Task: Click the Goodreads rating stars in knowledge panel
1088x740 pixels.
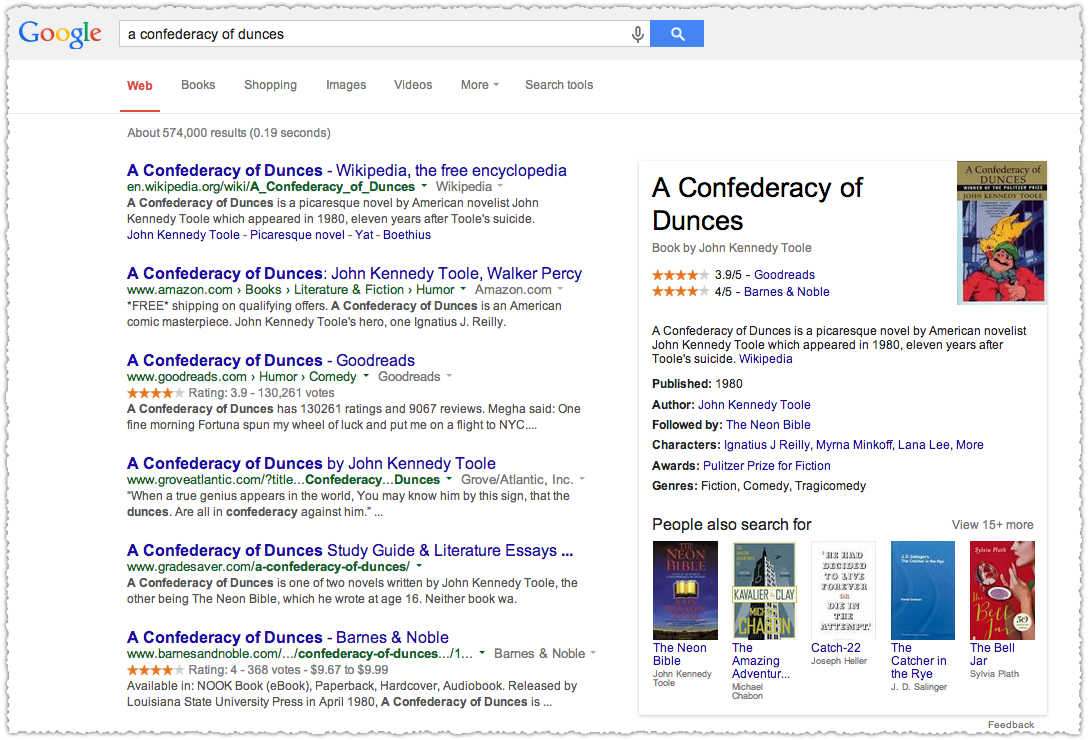Action: (x=680, y=275)
